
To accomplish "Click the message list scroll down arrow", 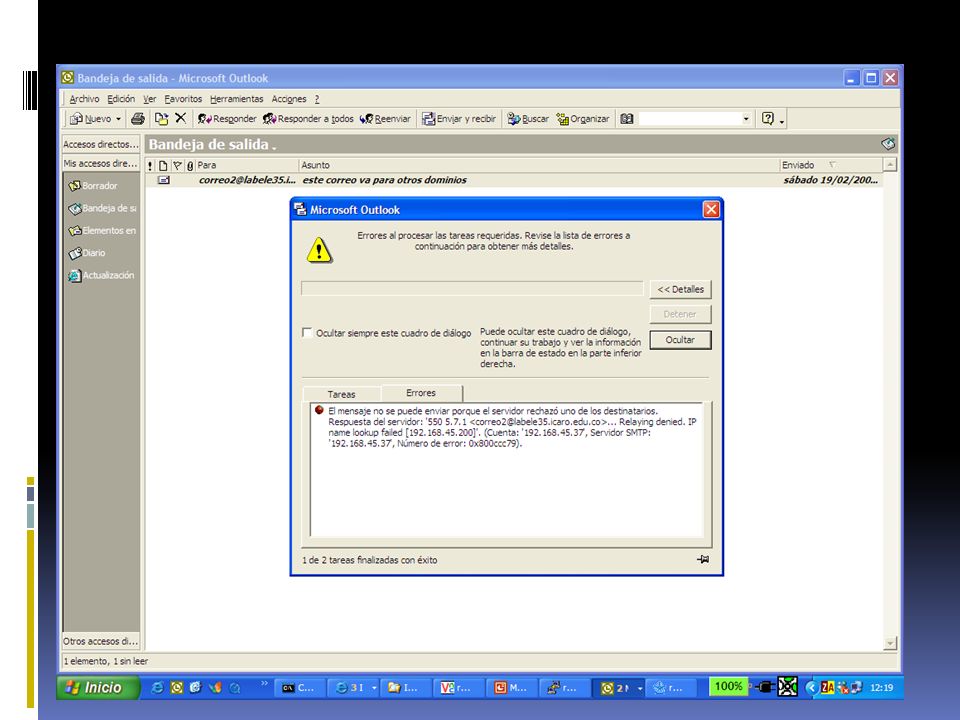I will pos(890,643).
